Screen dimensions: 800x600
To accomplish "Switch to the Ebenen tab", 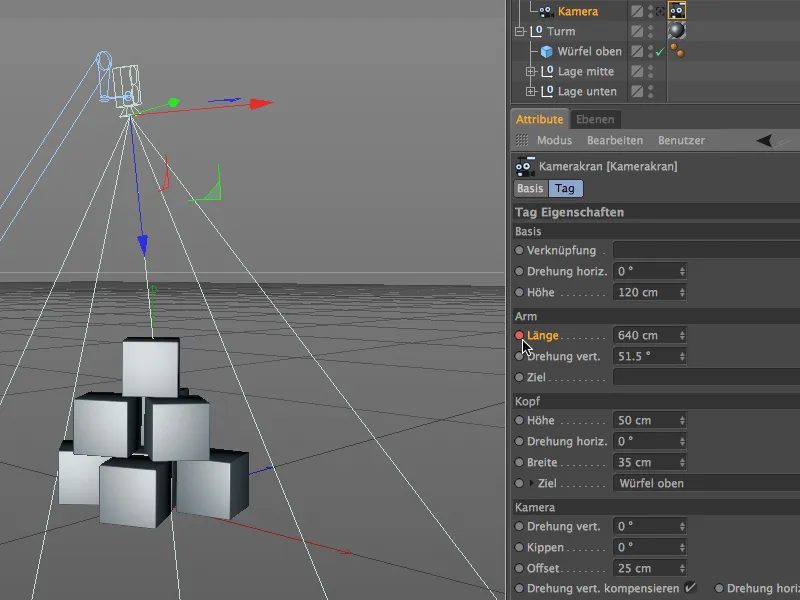I will click(595, 119).
